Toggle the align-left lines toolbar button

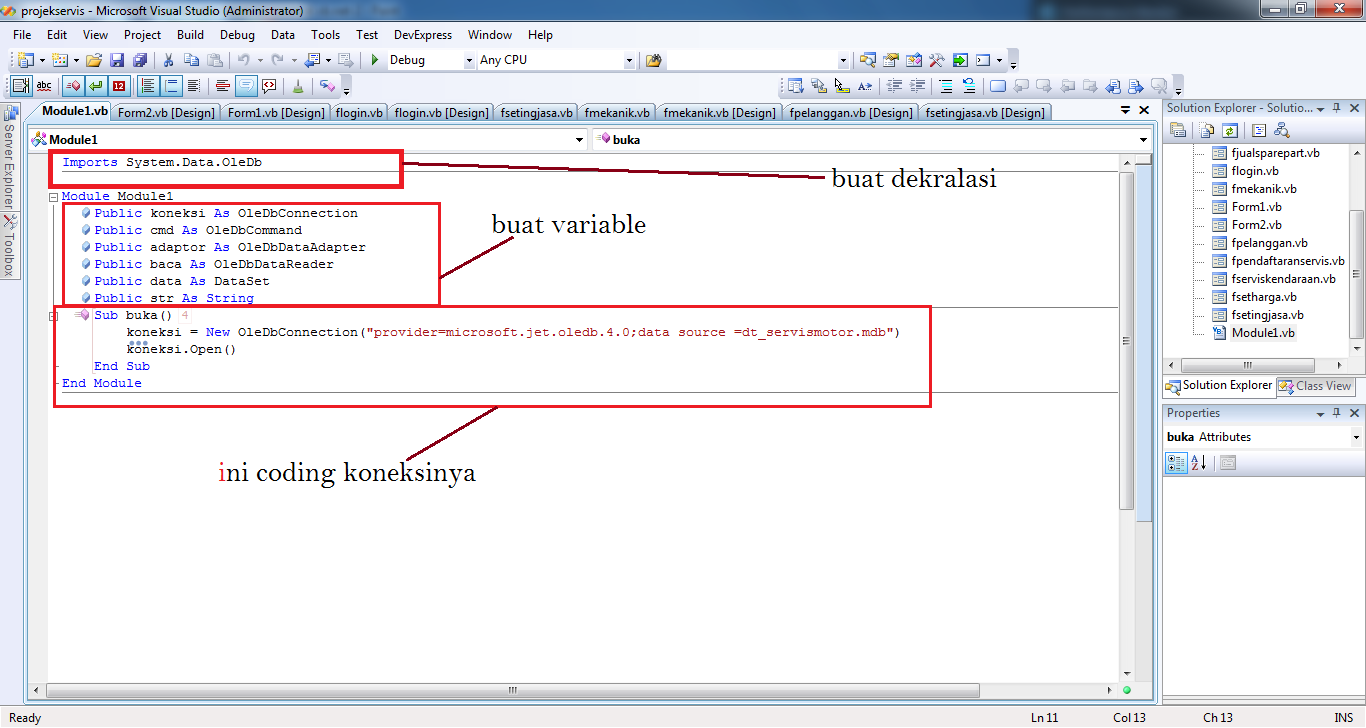[x=148, y=85]
